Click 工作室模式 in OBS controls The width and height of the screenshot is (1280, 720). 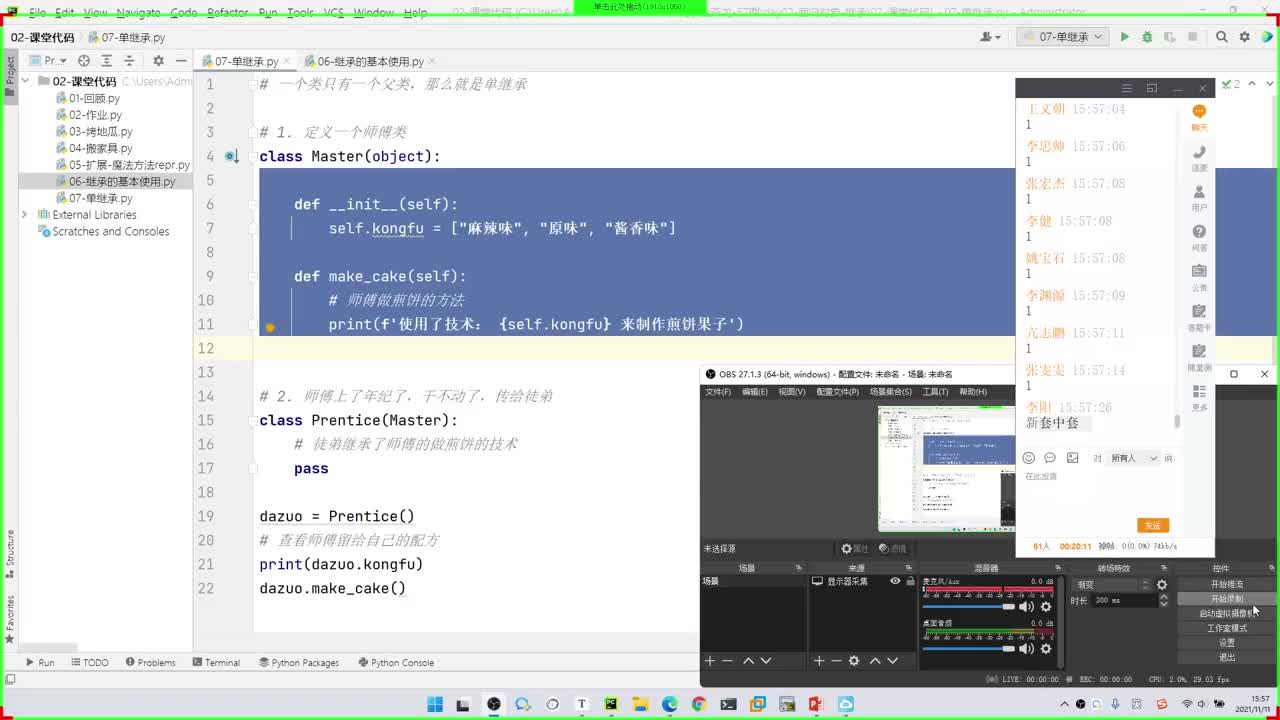click(1227, 628)
